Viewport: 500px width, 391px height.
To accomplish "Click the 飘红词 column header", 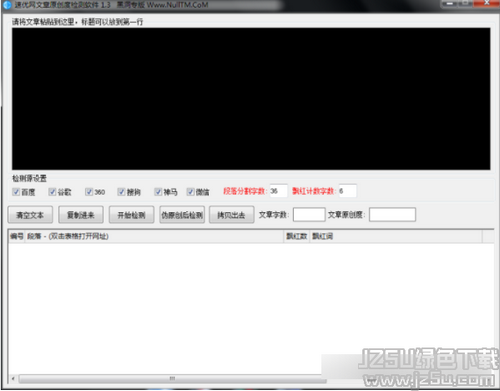I will (x=396, y=236).
